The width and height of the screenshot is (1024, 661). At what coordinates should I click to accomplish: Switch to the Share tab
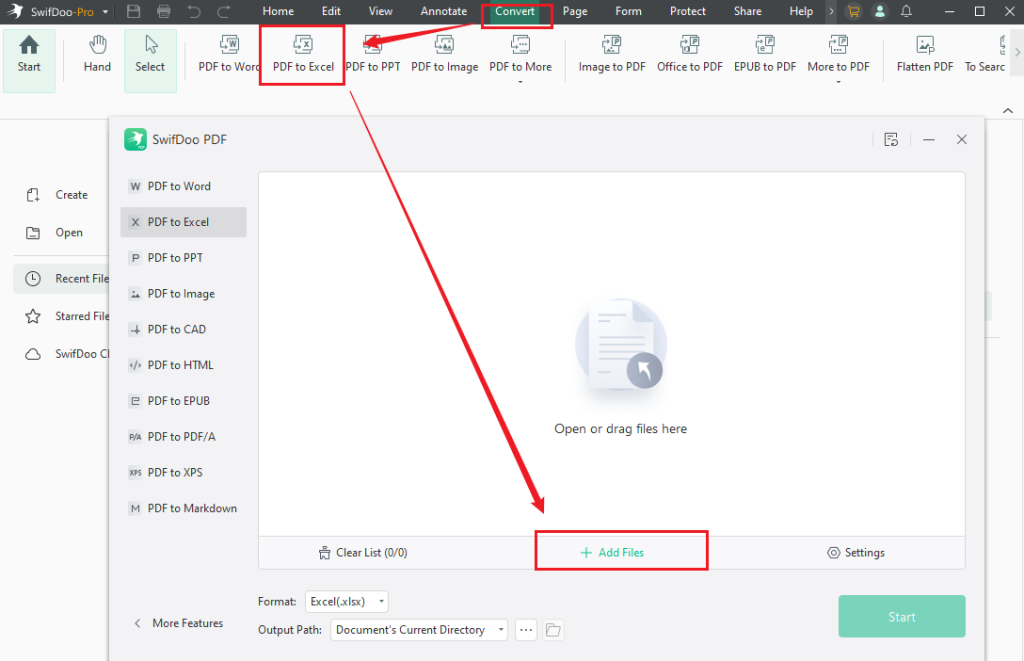tap(748, 11)
